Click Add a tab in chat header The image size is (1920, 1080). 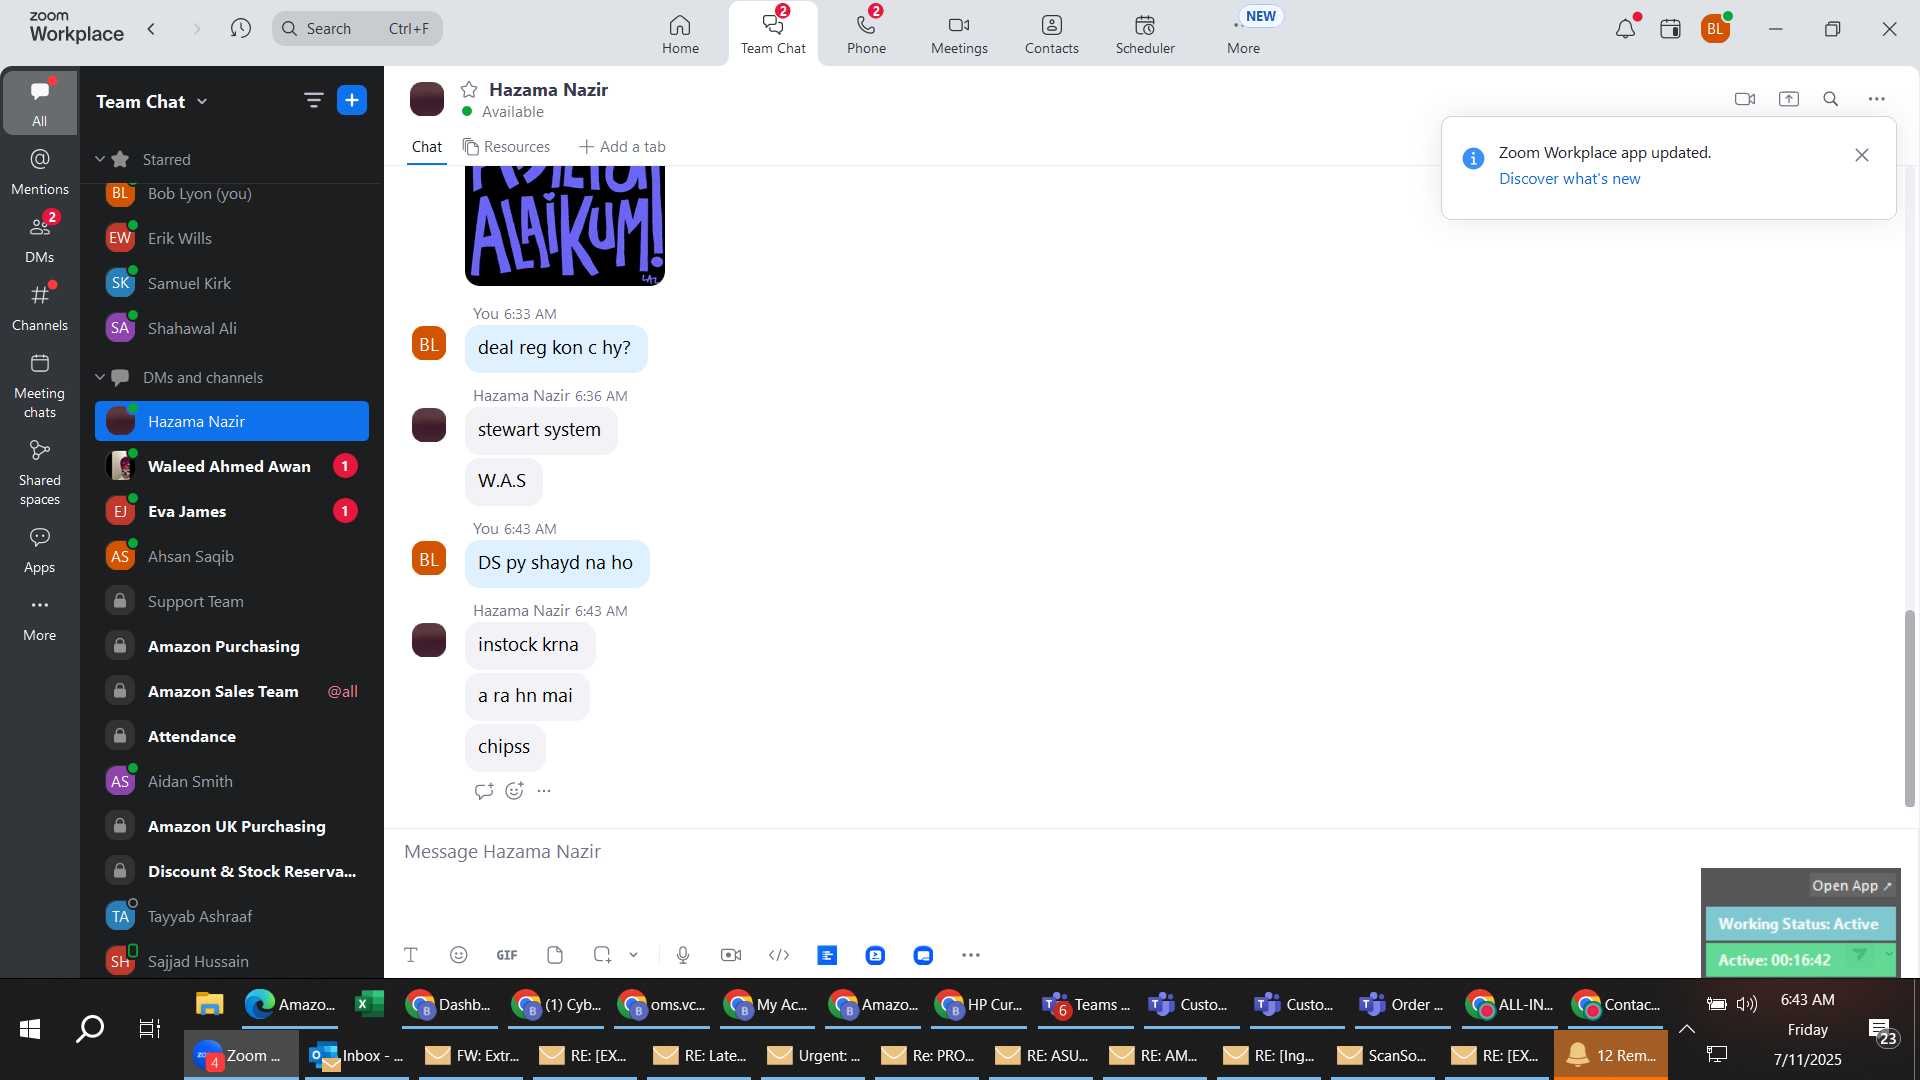(622, 147)
